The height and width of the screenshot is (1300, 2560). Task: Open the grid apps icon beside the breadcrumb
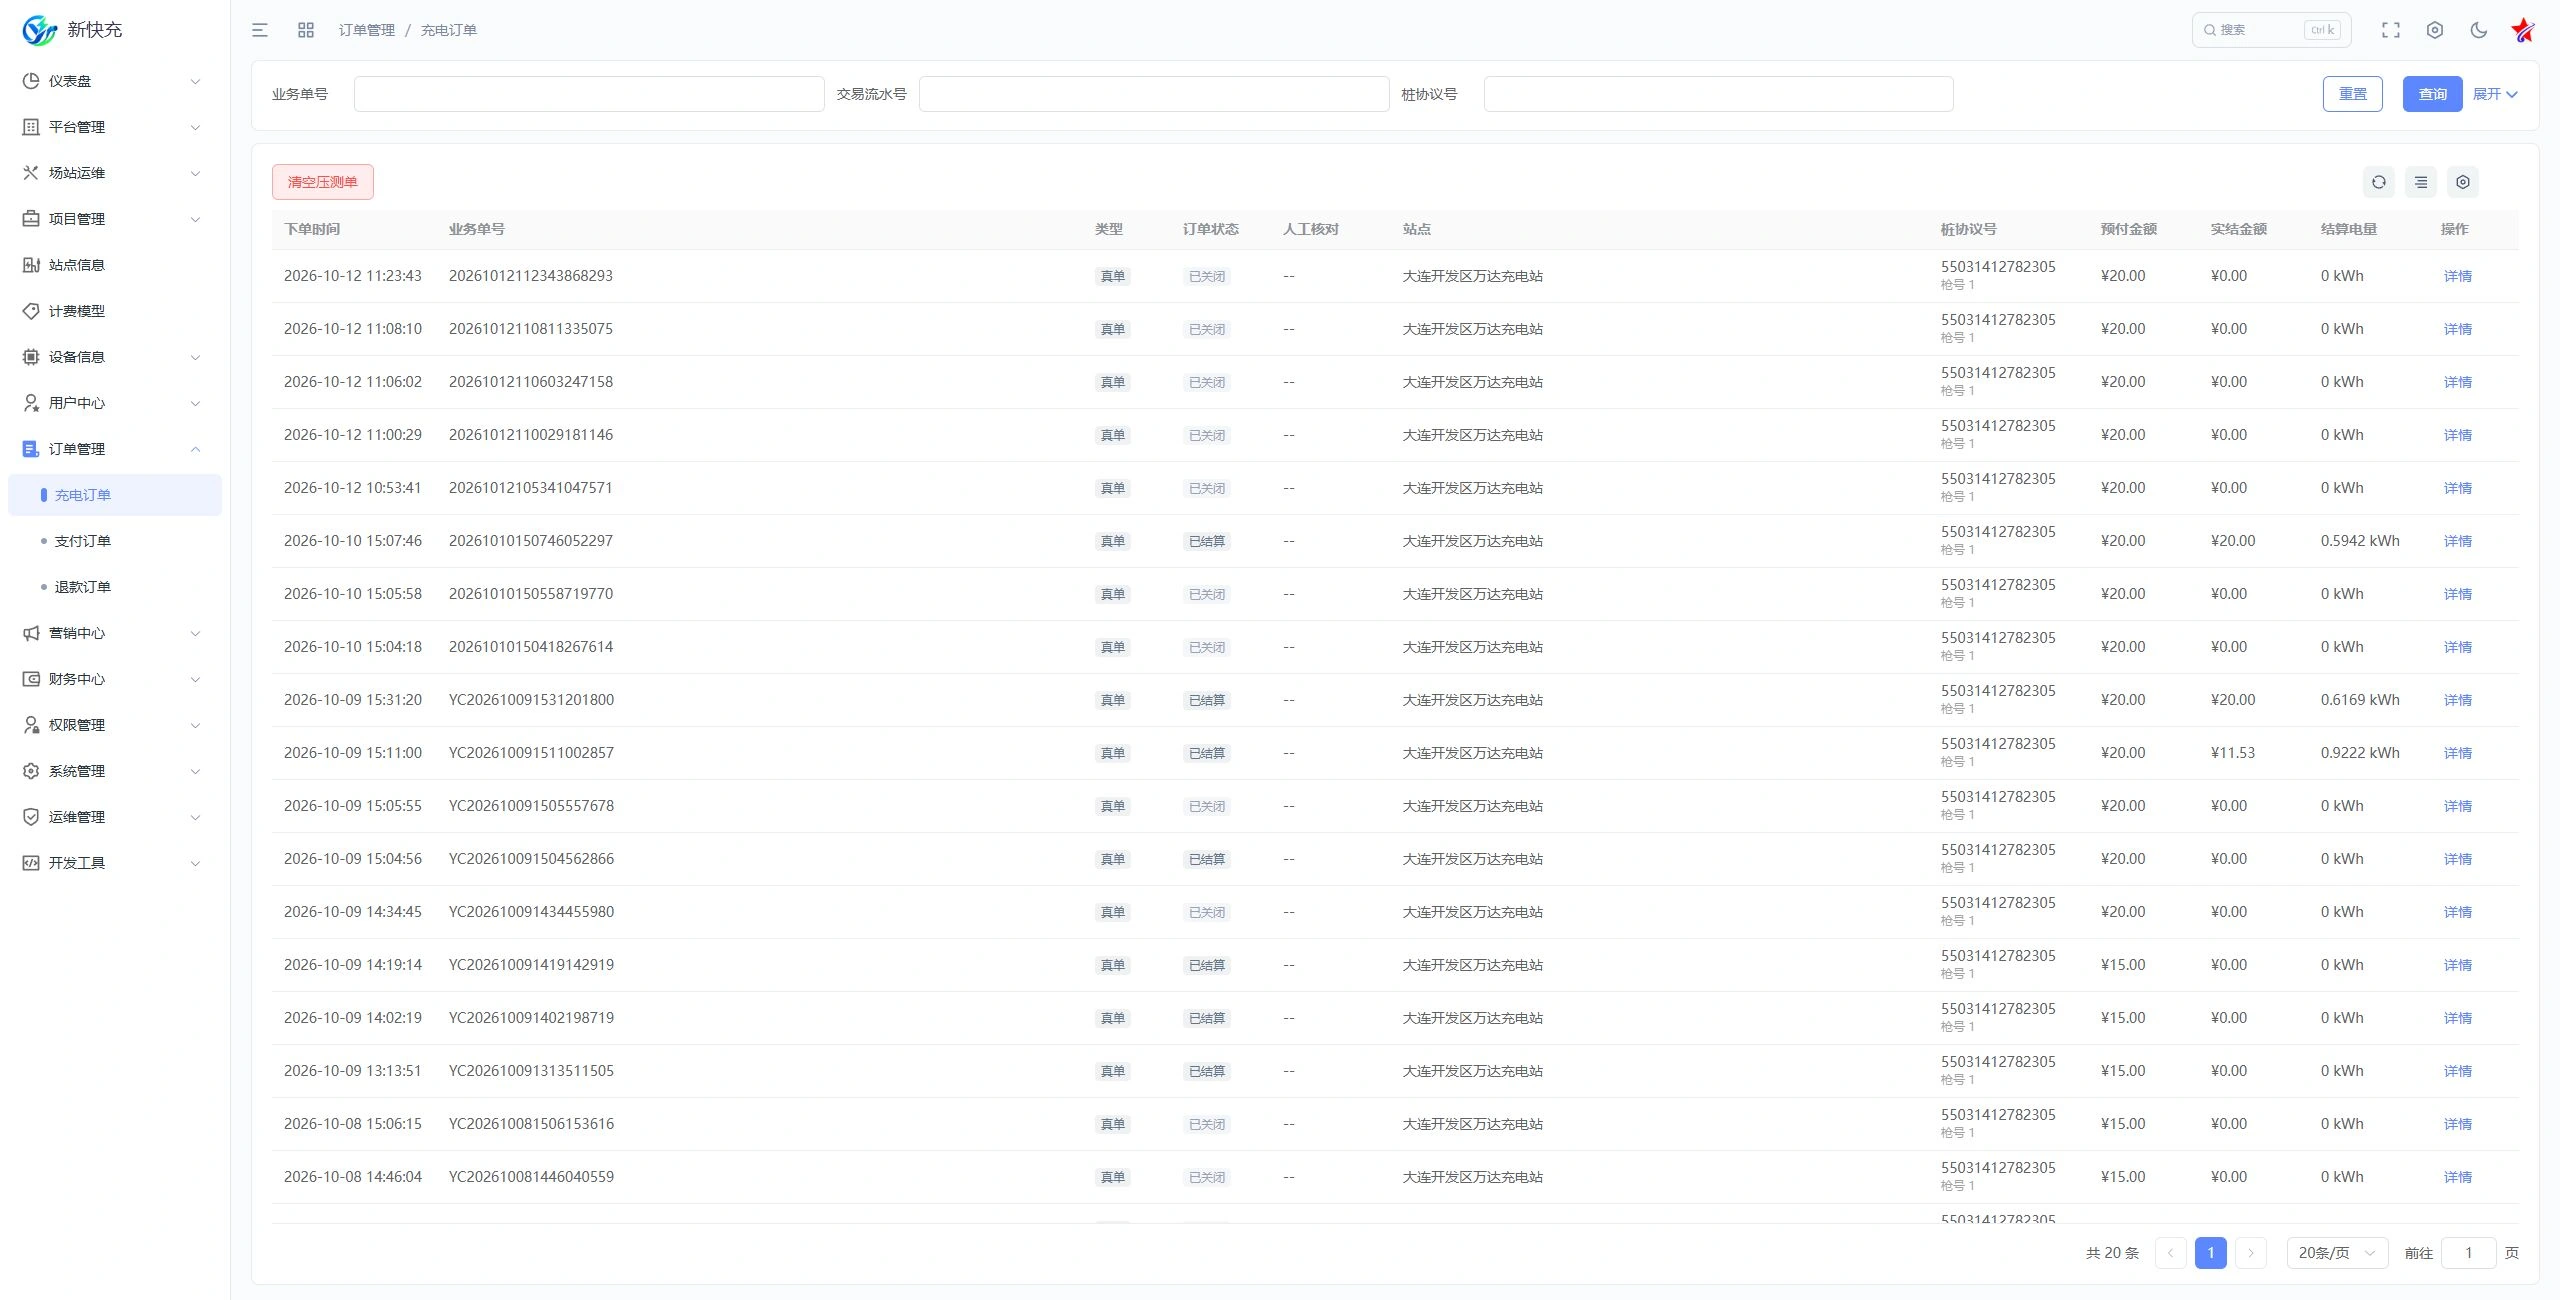coord(306,30)
